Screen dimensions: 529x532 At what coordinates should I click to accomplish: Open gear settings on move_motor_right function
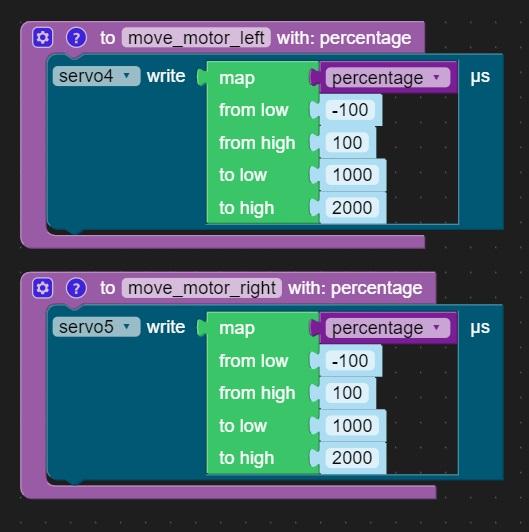pos(42,288)
